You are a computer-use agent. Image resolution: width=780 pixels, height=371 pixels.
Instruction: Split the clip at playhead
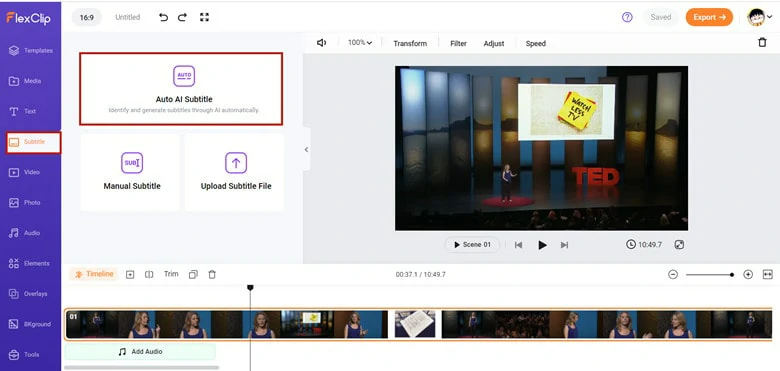pyautogui.click(x=149, y=275)
